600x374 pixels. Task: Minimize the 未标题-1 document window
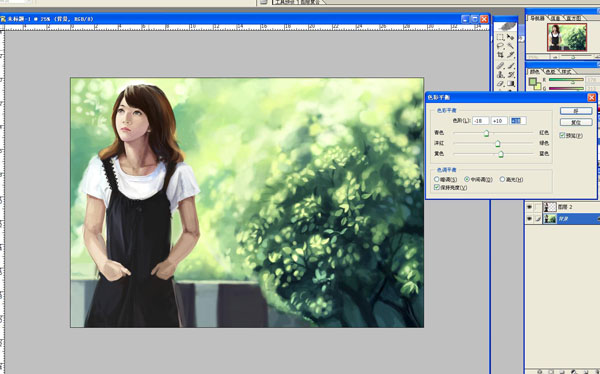[465, 19]
